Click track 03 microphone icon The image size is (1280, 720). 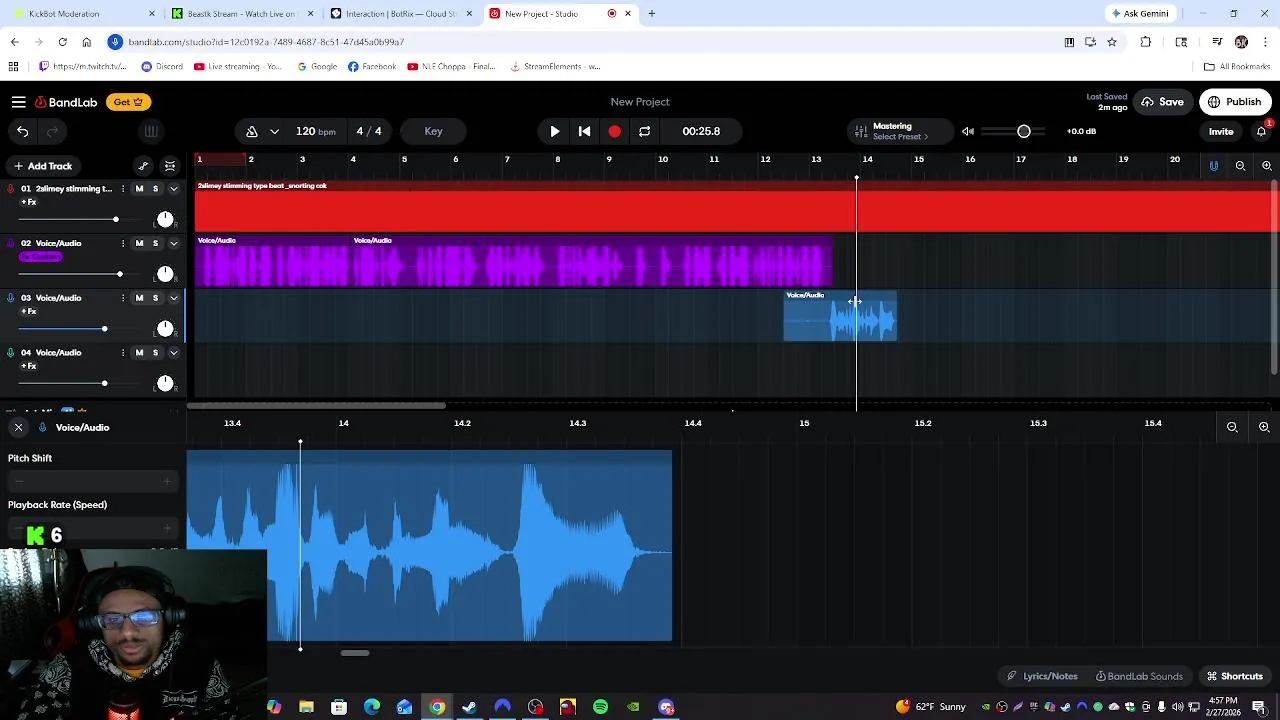(x=11, y=298)
